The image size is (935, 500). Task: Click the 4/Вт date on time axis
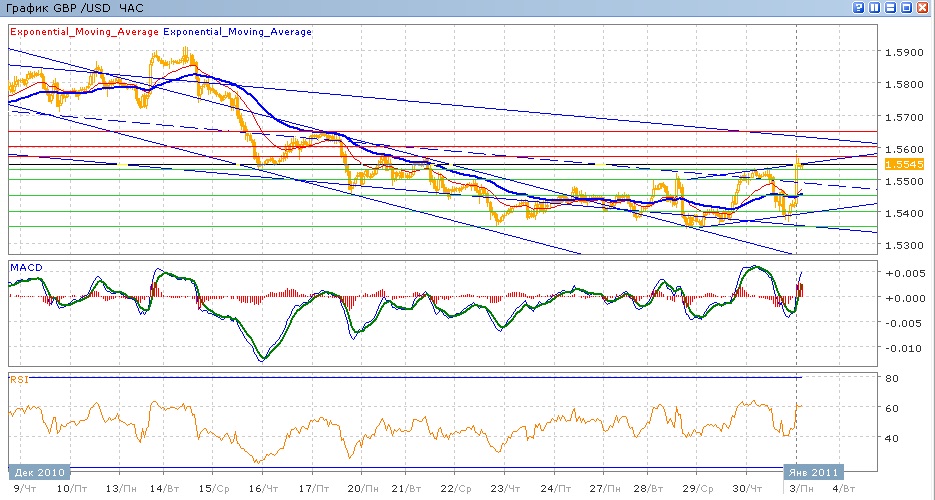(x=843, y=489)
